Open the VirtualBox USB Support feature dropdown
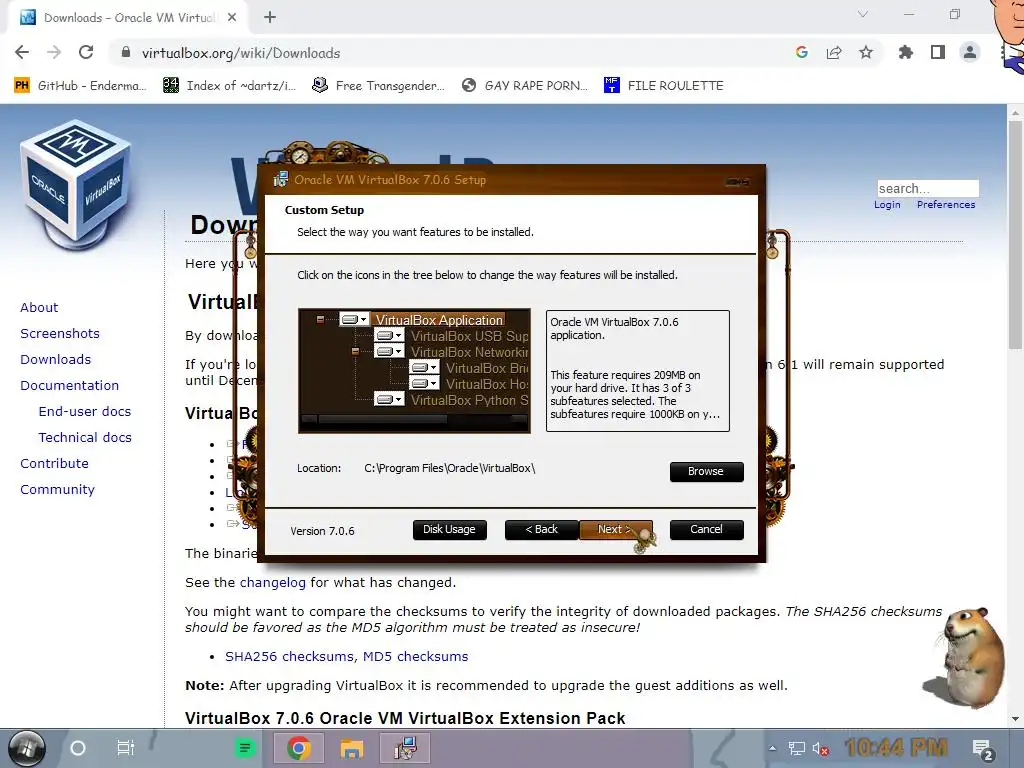1024x768 pixels. [389, 336]
